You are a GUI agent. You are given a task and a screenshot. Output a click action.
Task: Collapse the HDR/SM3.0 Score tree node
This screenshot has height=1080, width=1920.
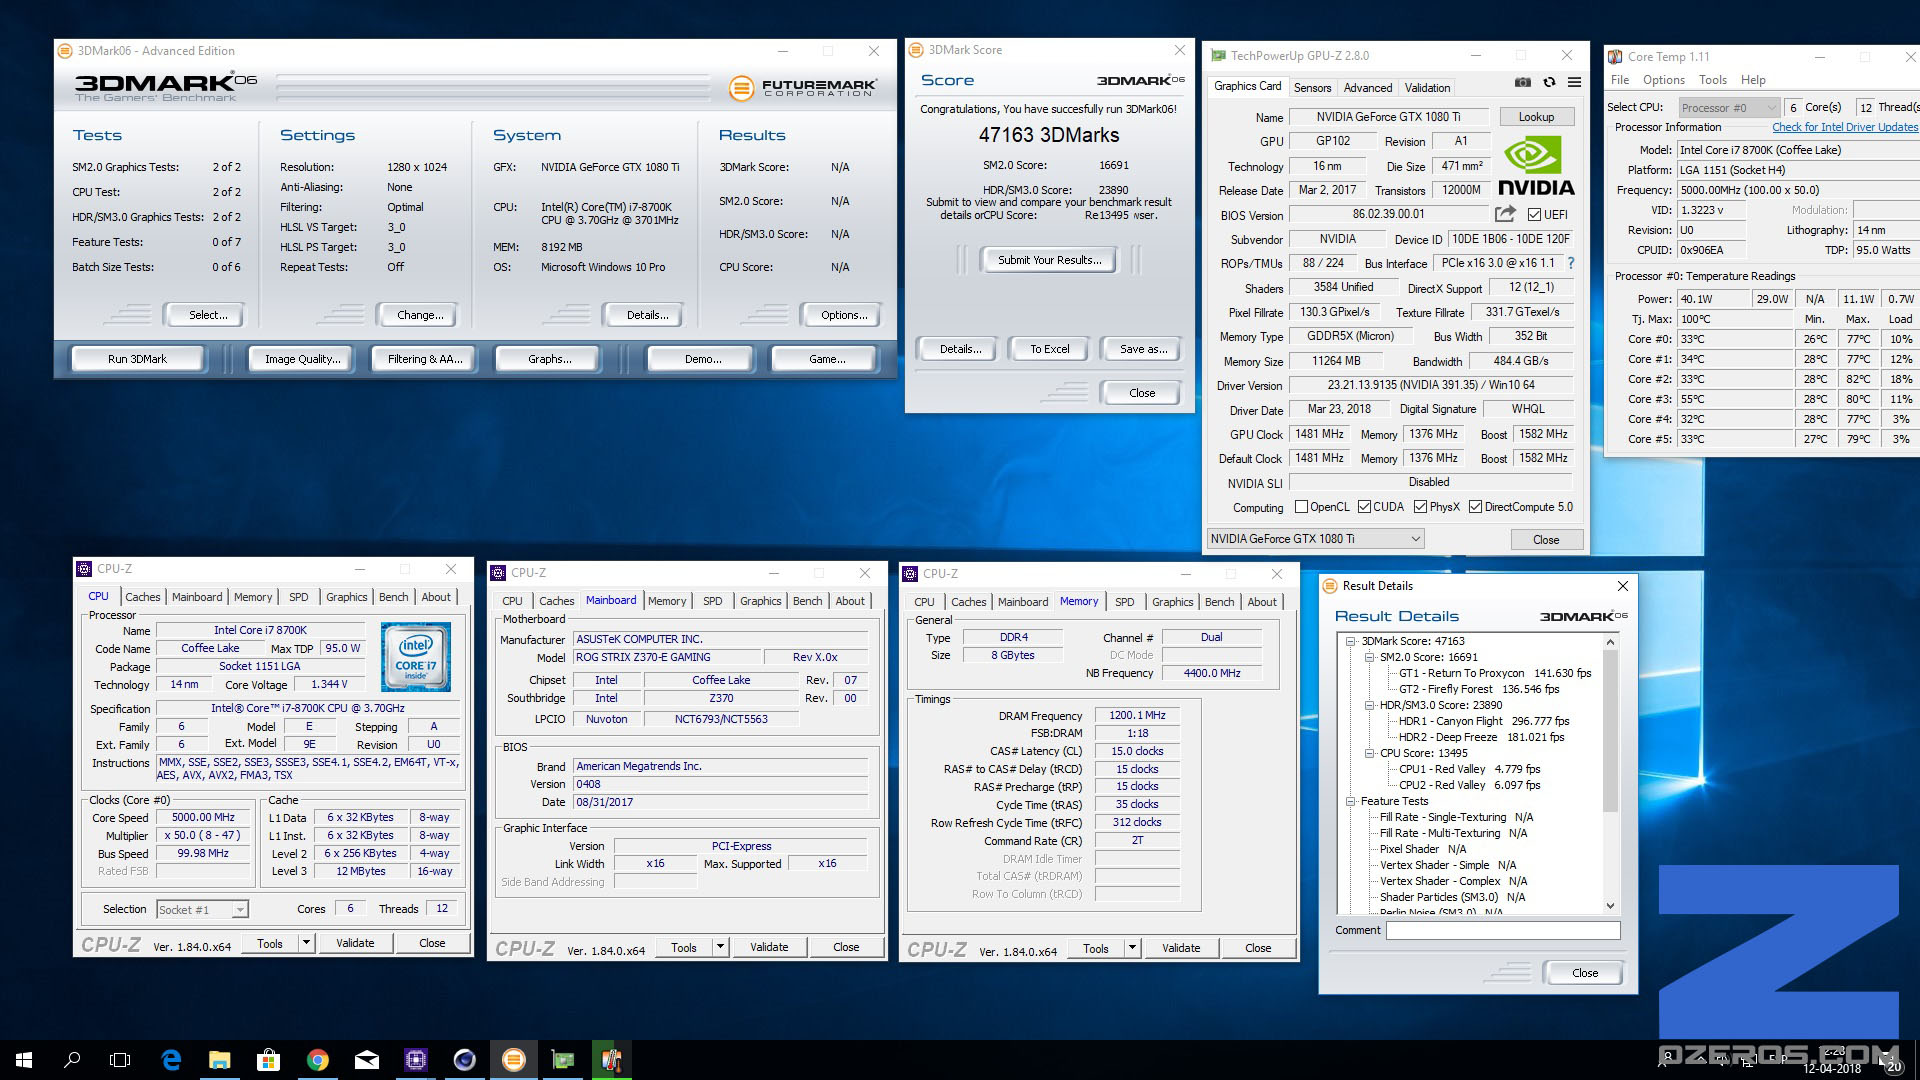1370,705
